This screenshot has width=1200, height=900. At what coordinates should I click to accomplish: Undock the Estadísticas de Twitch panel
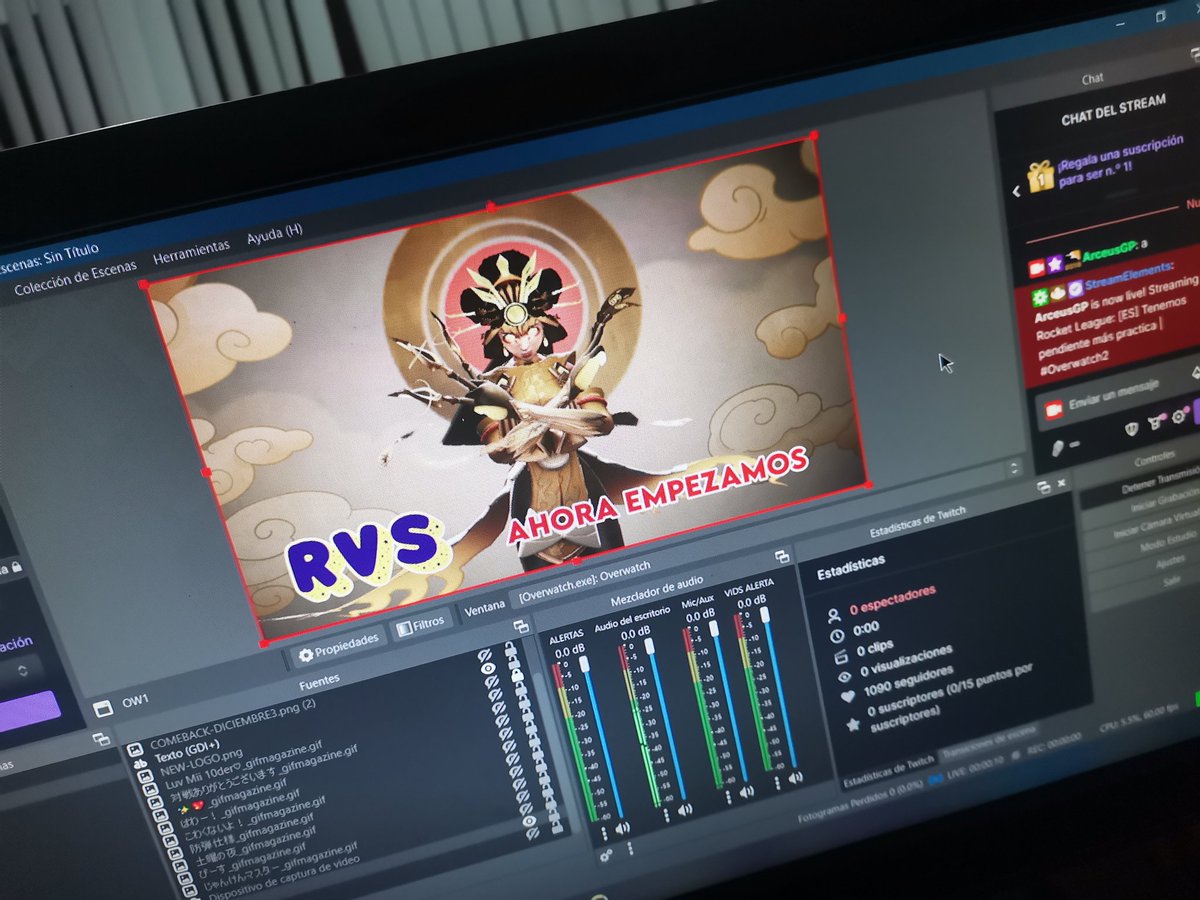[x=1043, y=486]
